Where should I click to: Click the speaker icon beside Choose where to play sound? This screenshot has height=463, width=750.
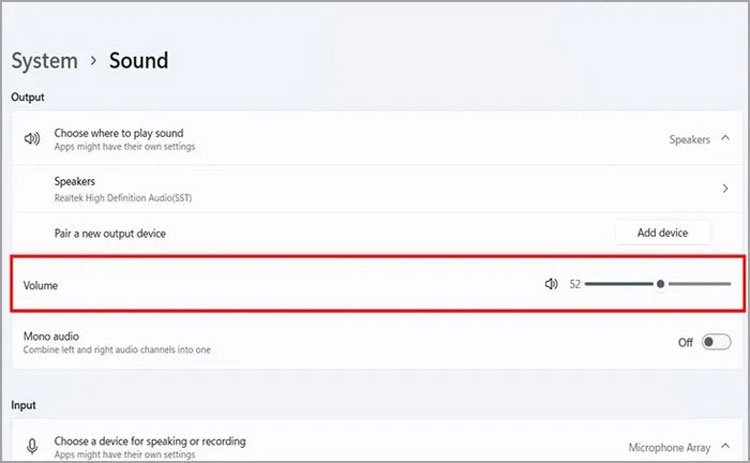(32, 139)
